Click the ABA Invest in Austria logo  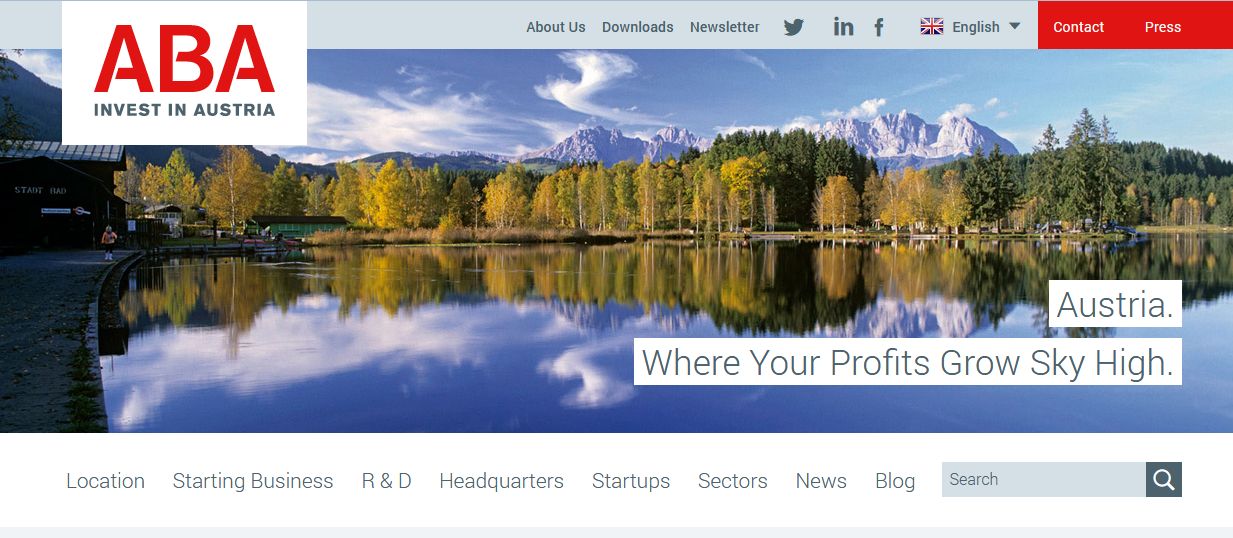click(x=184, y=73)
